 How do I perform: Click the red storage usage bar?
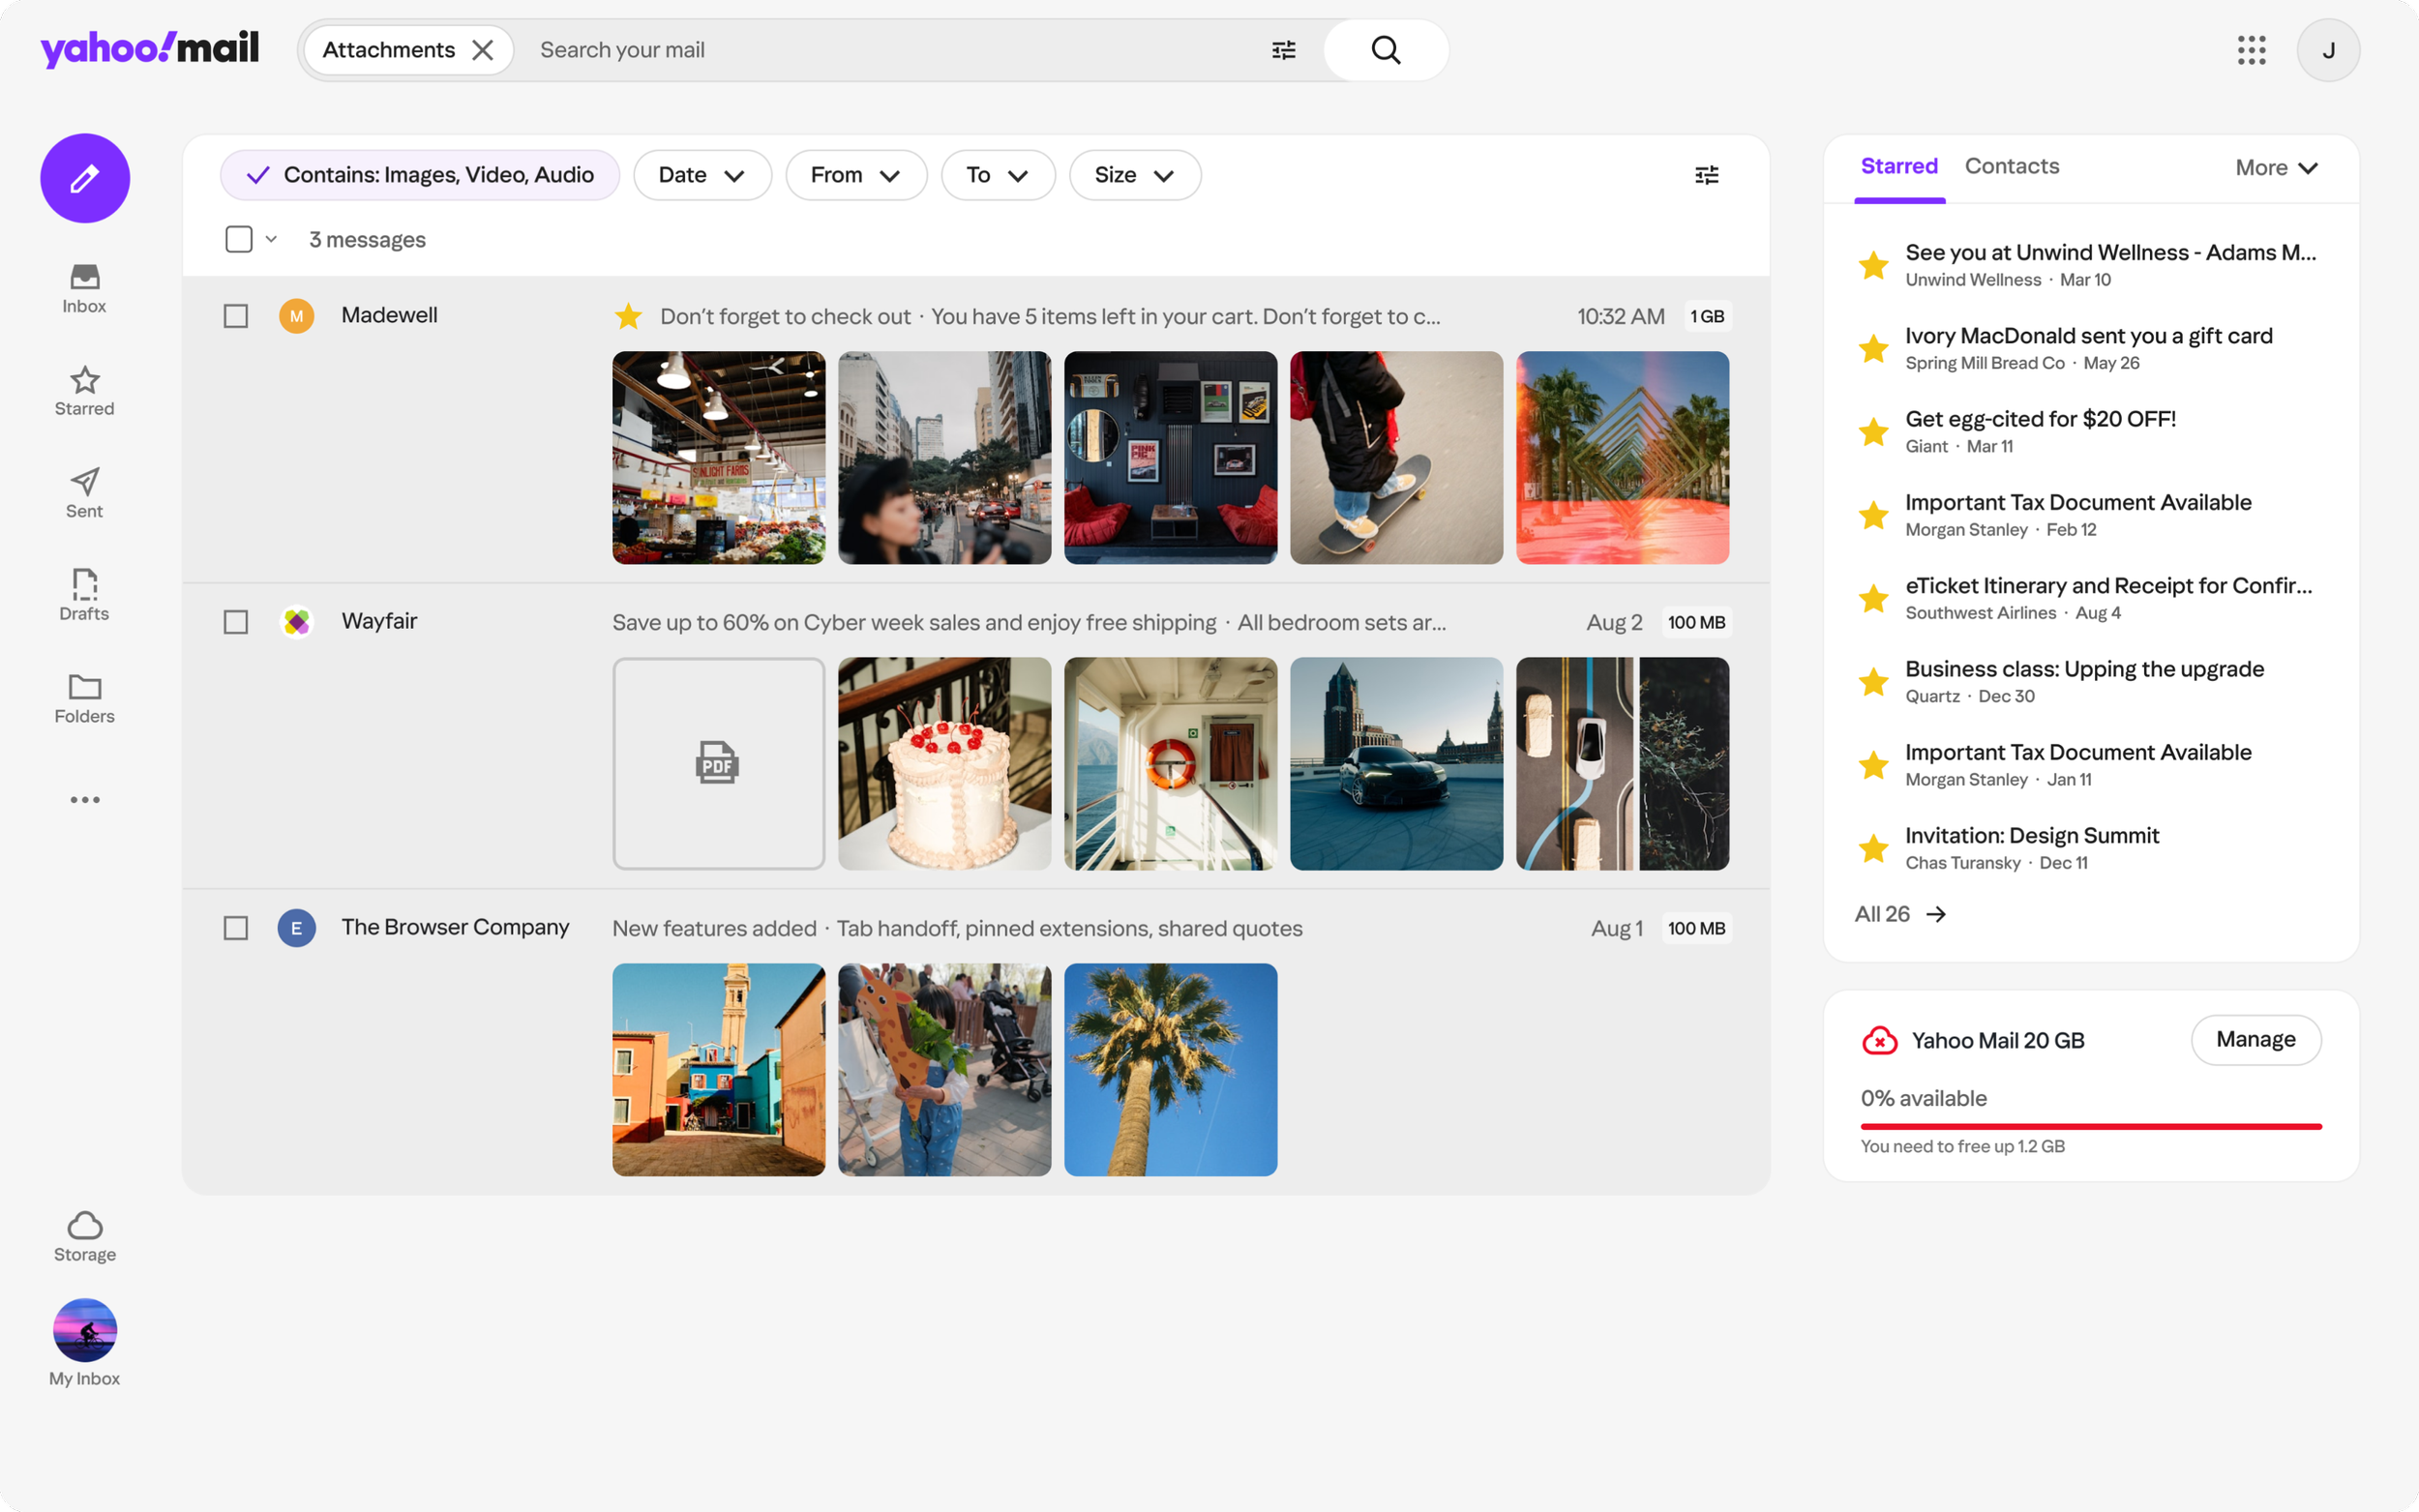pyautogui.click(x=2089, y=1126)
